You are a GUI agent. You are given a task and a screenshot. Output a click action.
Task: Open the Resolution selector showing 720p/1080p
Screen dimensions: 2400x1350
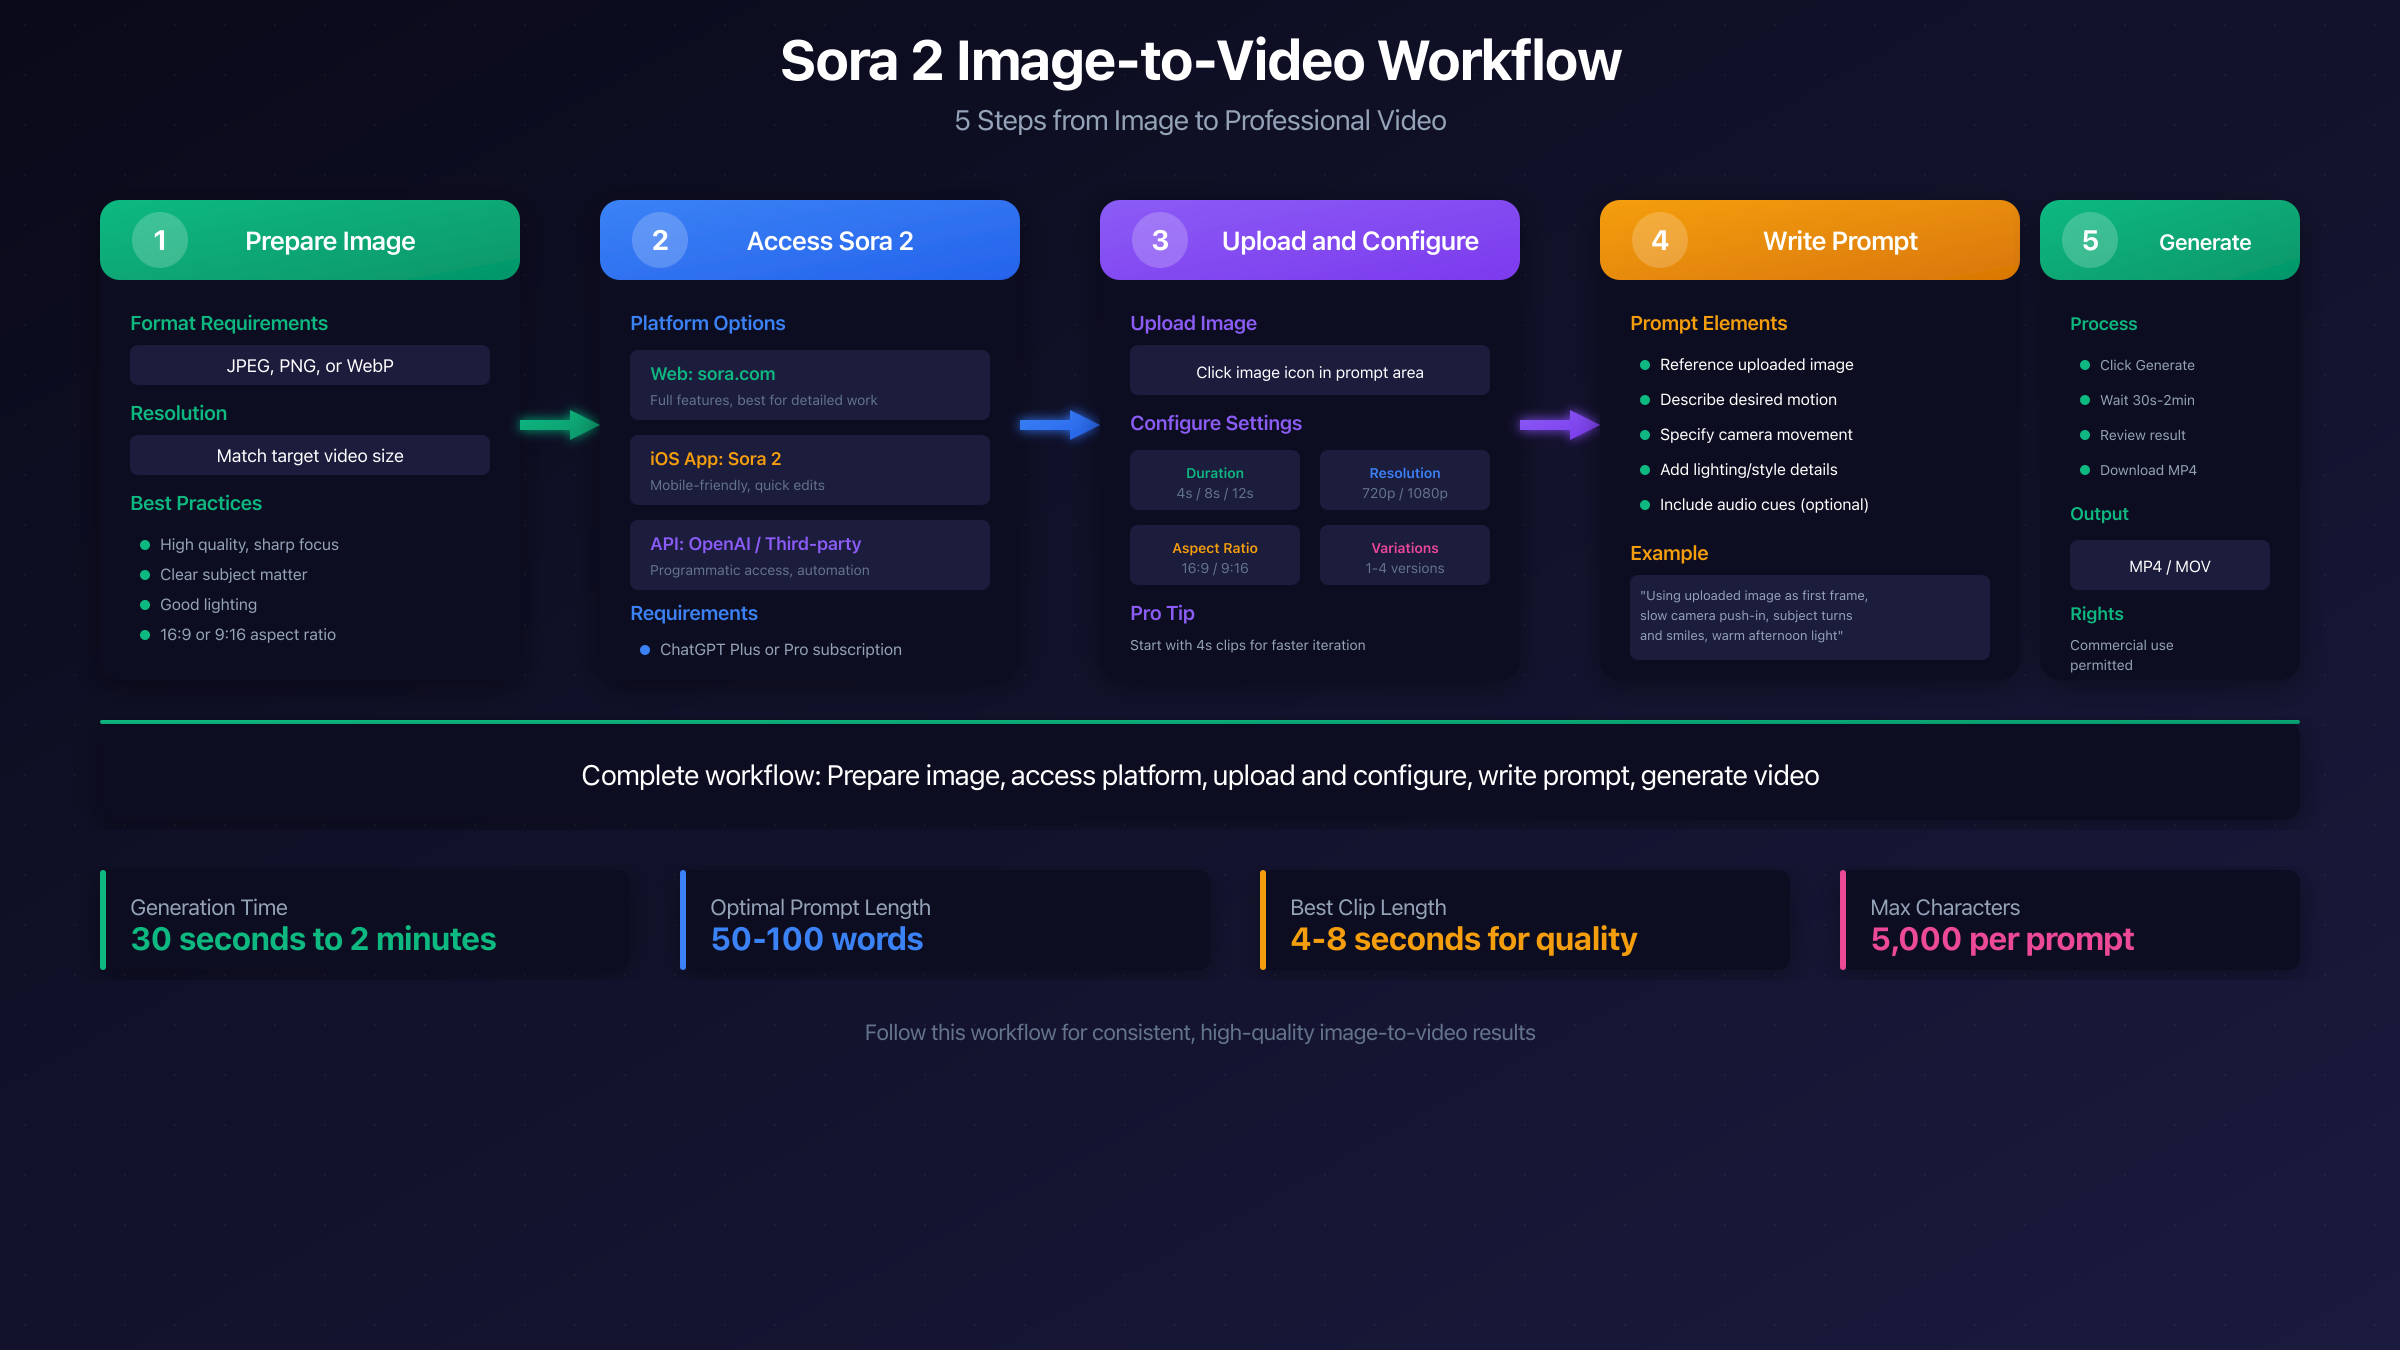pyautogui.click(x=1404, y=480)
